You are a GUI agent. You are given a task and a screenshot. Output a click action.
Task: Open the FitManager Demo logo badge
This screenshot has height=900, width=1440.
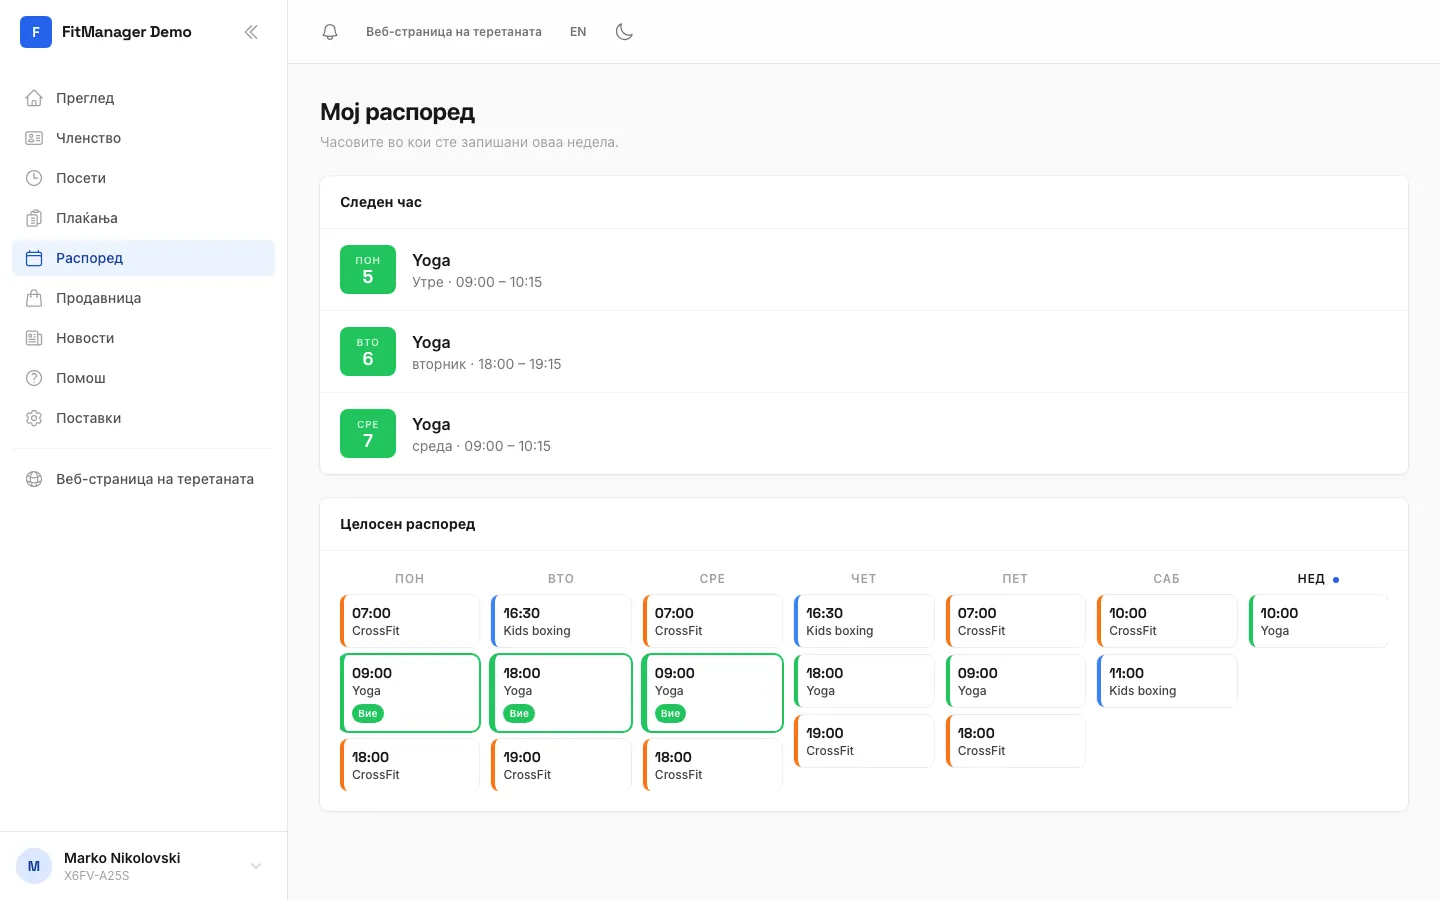36,32
